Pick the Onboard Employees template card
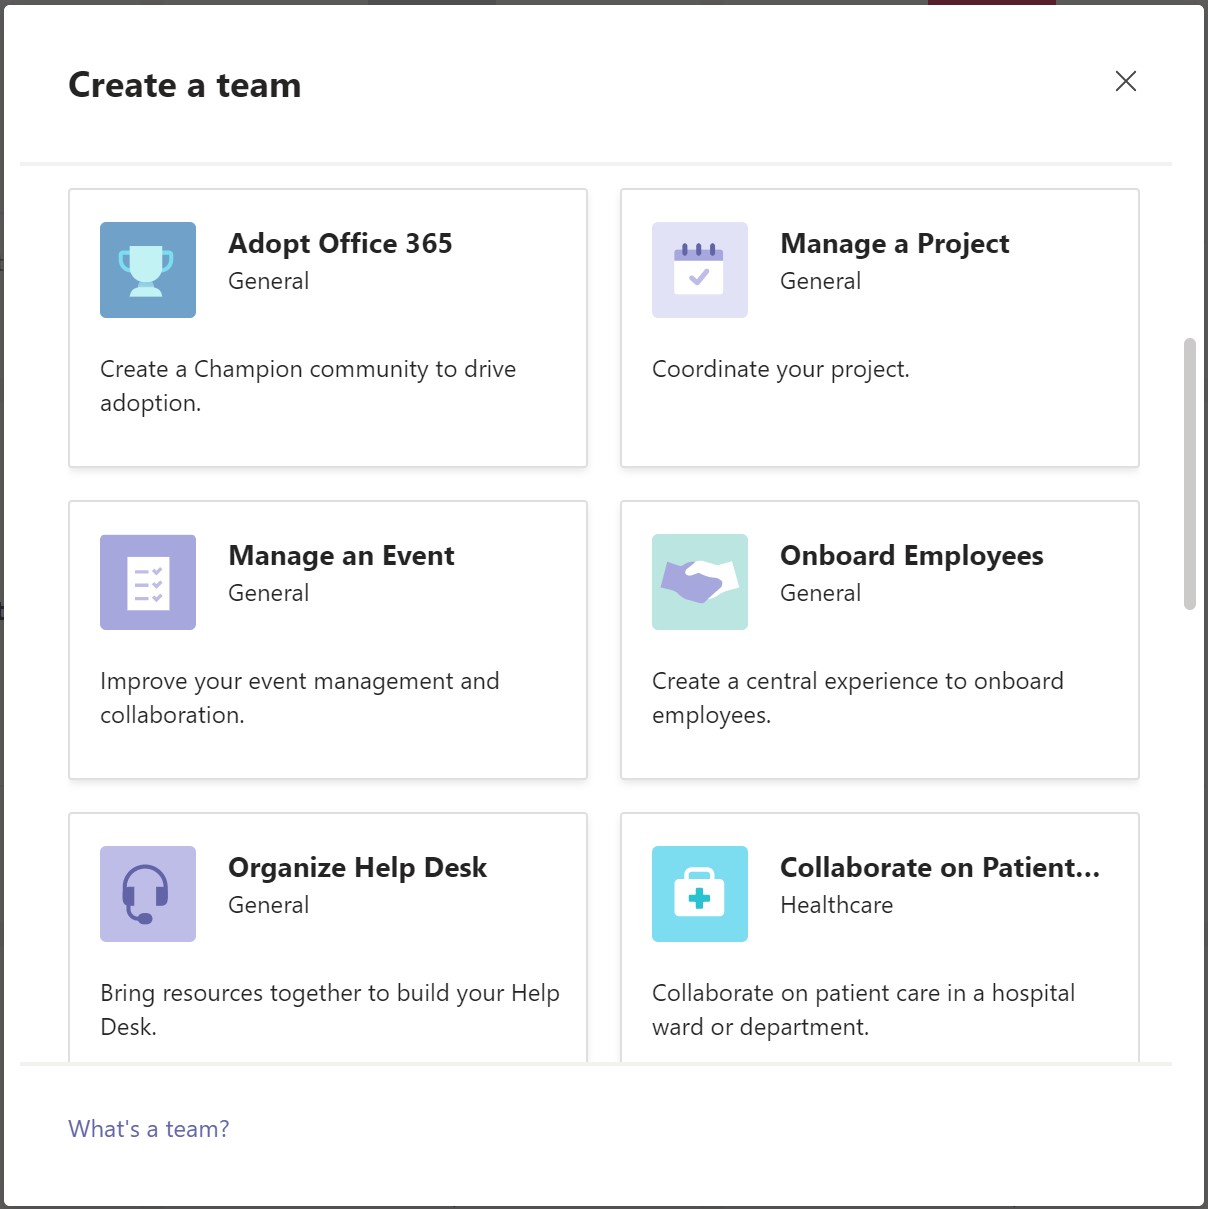This screenshot has height=1209, width=1208. [x=879, y=639]
